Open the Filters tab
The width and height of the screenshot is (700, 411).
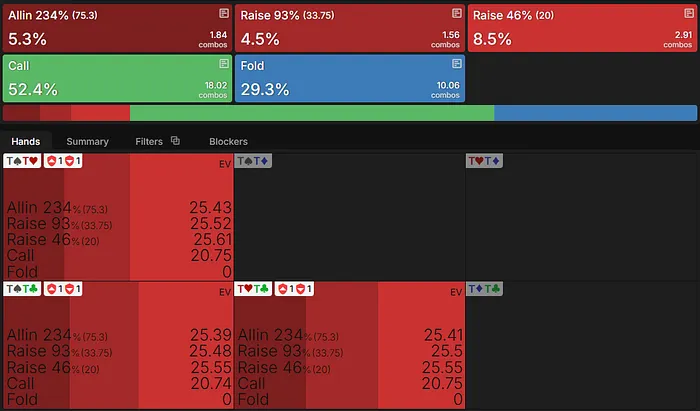[x=149, y=141]
